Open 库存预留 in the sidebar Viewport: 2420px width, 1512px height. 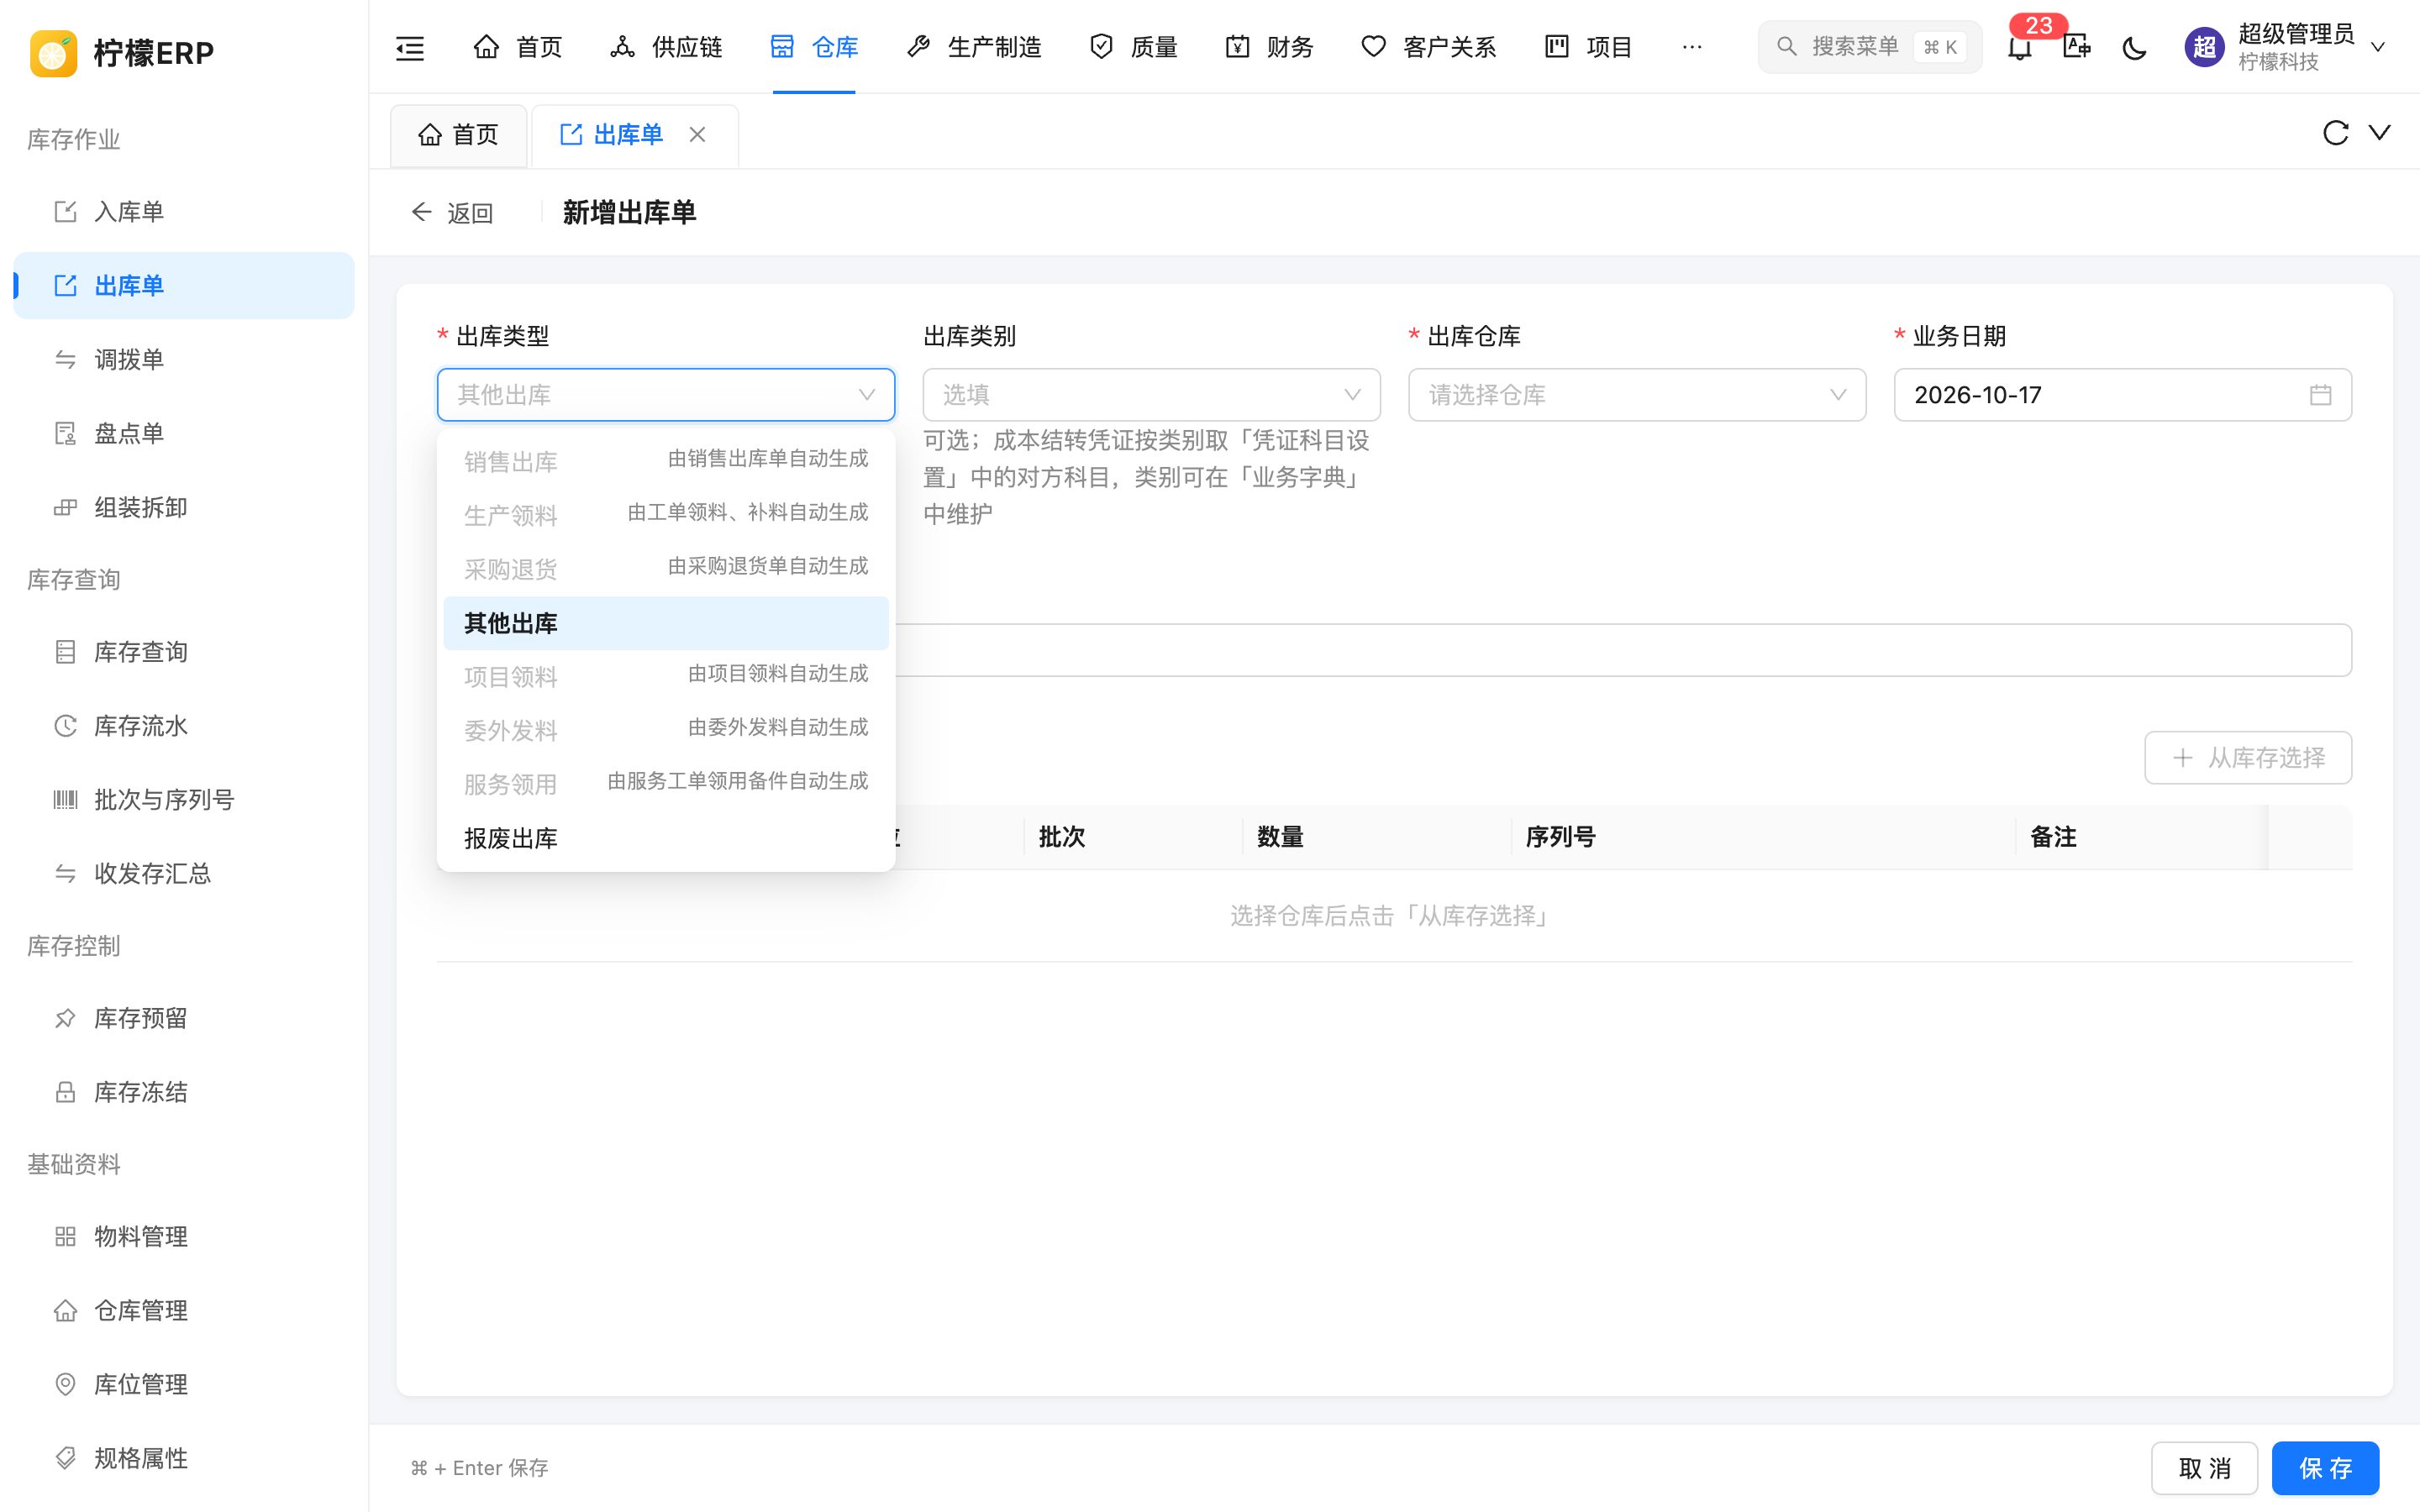point(184,1019)
